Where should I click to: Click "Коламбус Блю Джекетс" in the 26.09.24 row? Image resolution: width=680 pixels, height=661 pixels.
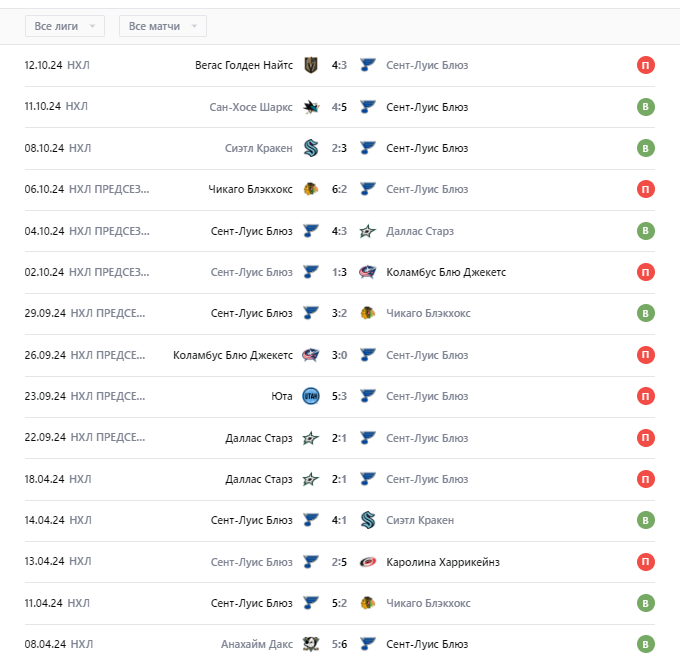coord(233,355)
